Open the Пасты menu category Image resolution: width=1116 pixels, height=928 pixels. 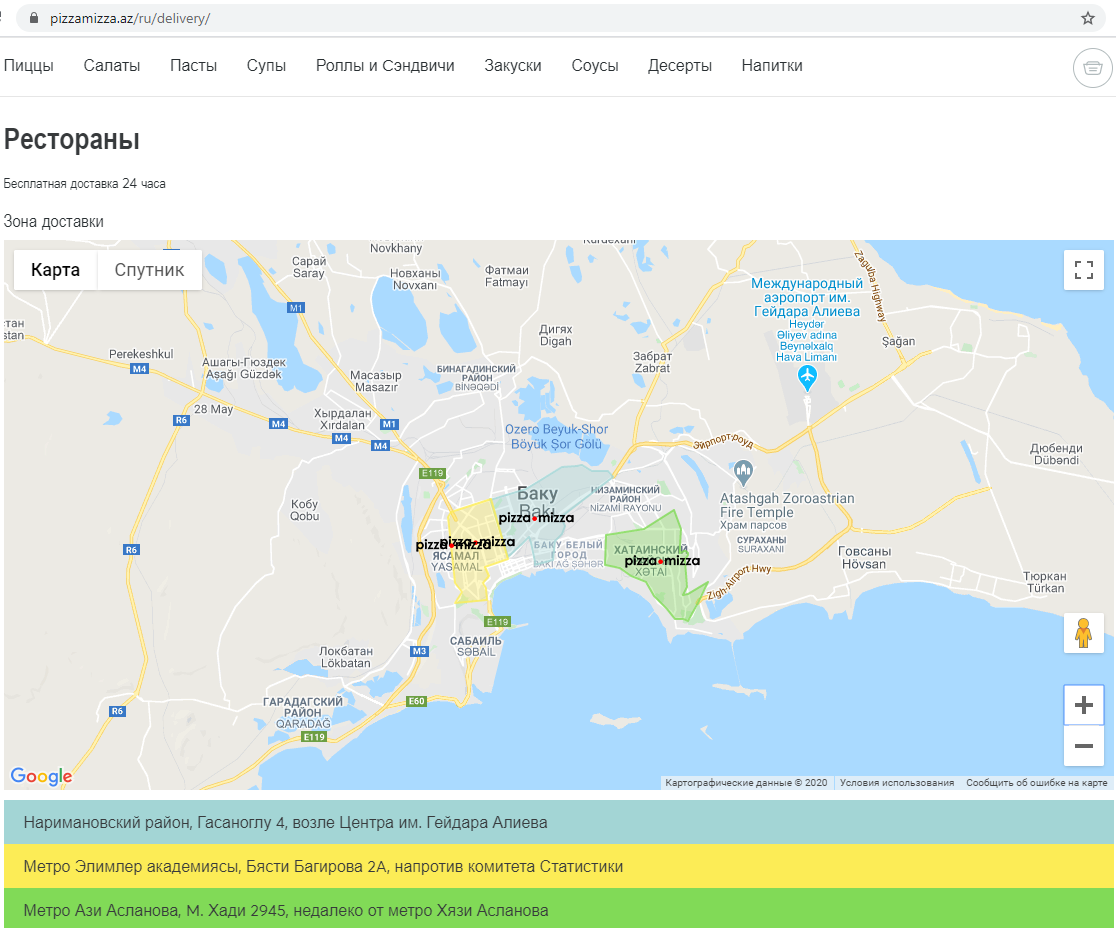(x=194, y=65)
